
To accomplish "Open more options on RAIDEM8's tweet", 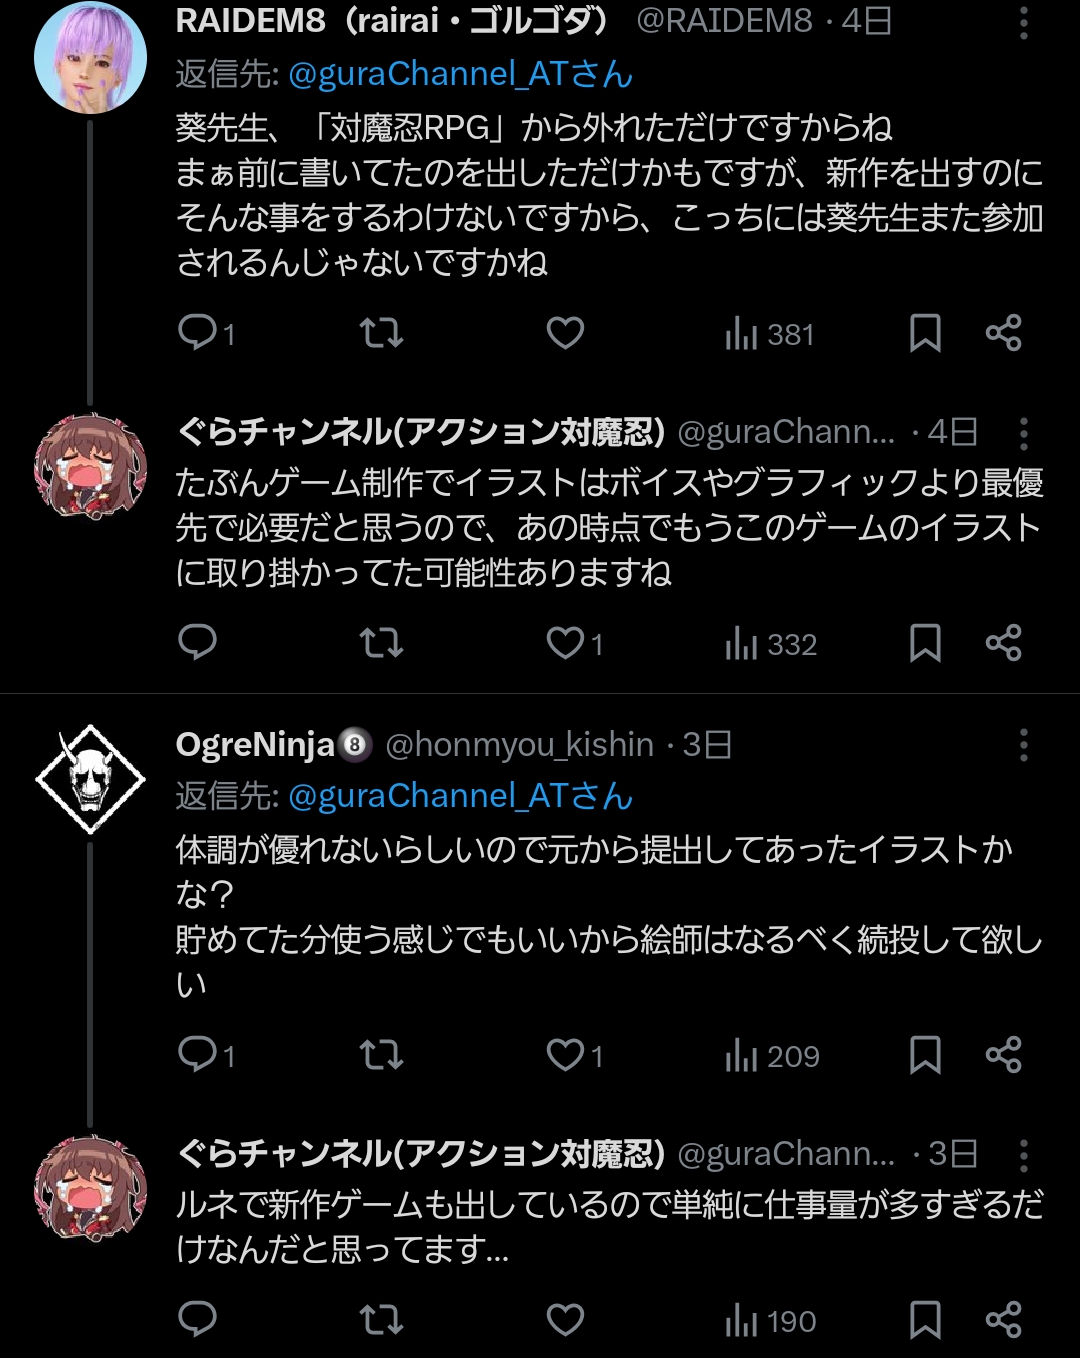I will [x=1023, y=22].
